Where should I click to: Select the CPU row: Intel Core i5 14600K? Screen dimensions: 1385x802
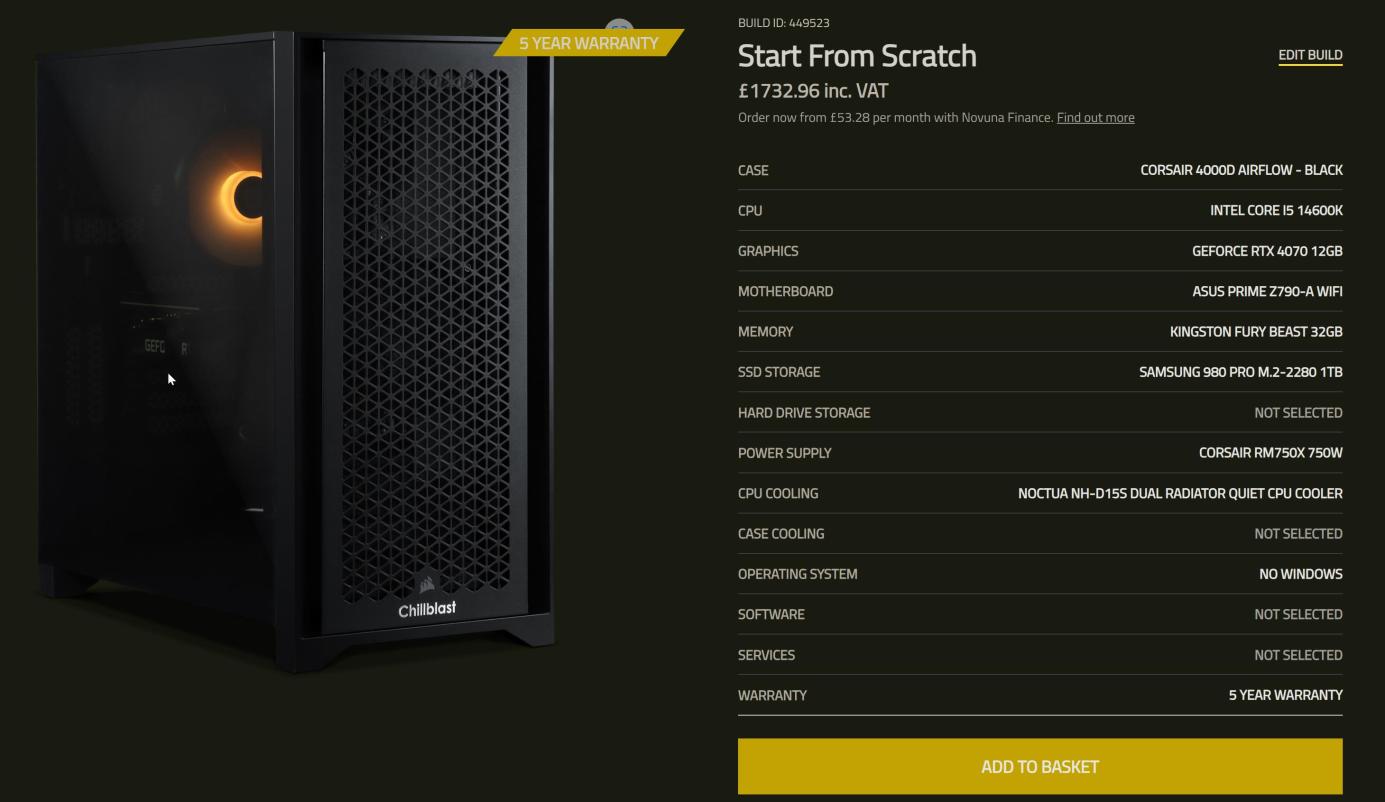(x=1040, y=211)
